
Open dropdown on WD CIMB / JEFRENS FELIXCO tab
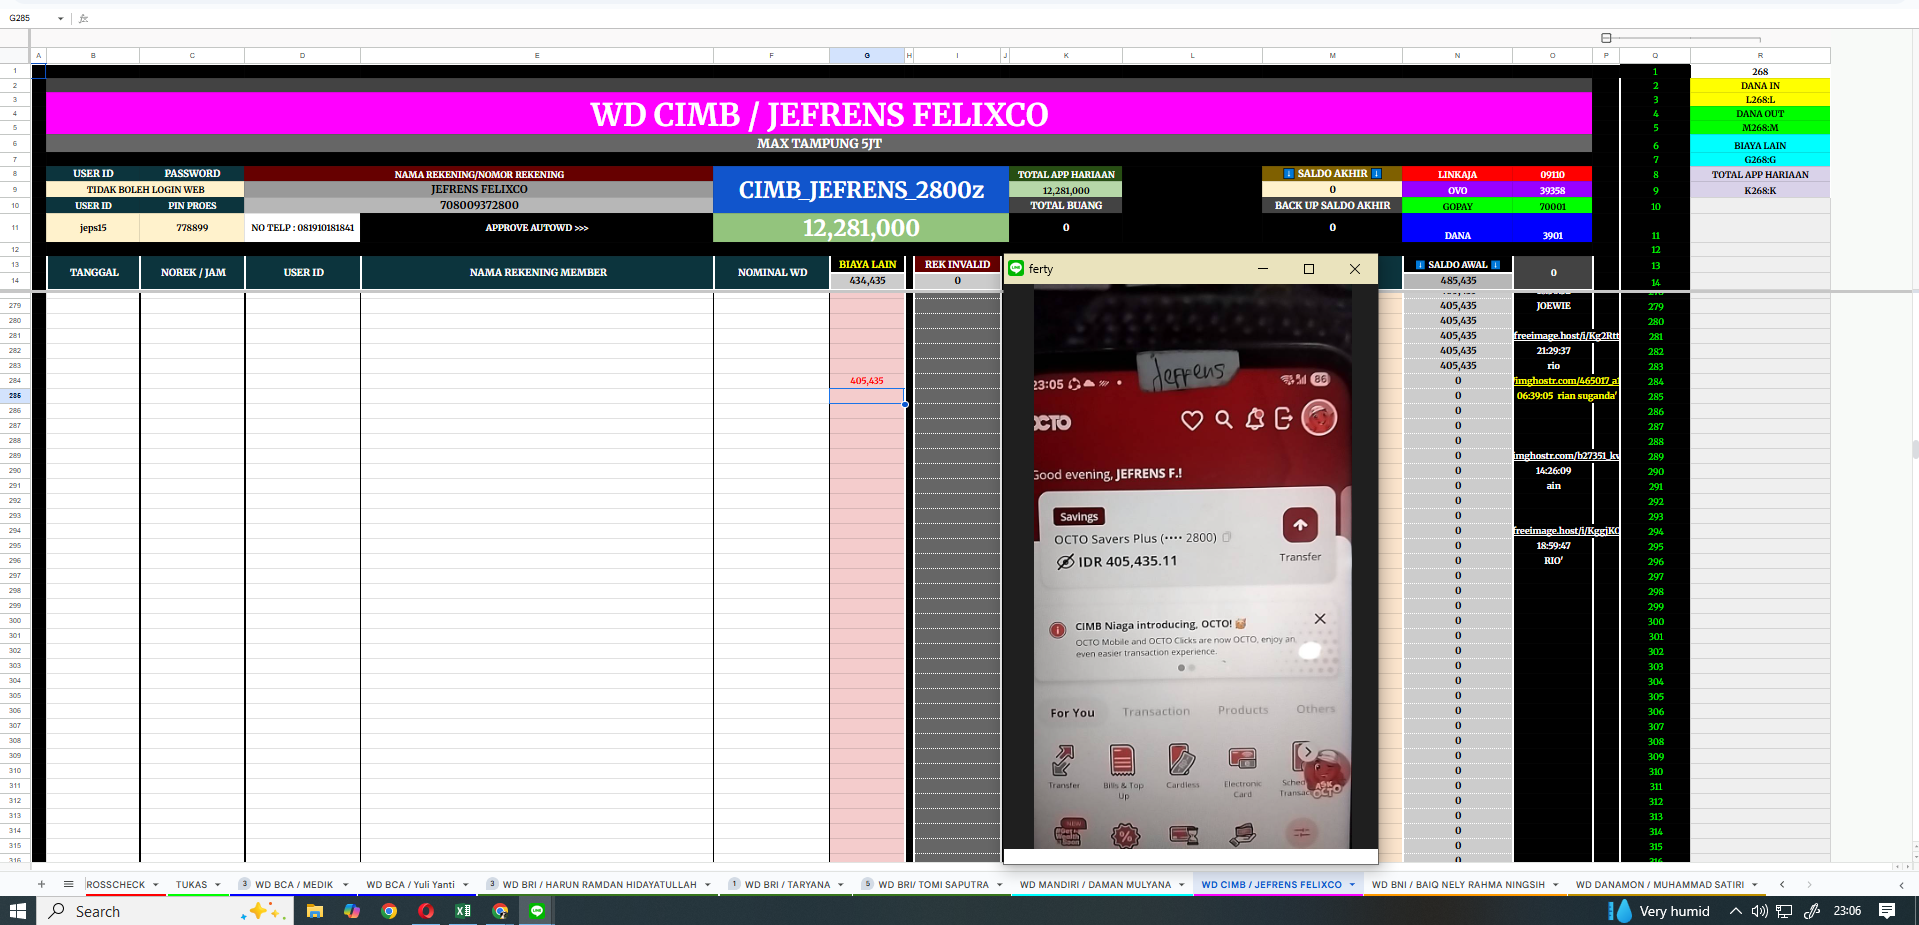[x=1352, y=884]
